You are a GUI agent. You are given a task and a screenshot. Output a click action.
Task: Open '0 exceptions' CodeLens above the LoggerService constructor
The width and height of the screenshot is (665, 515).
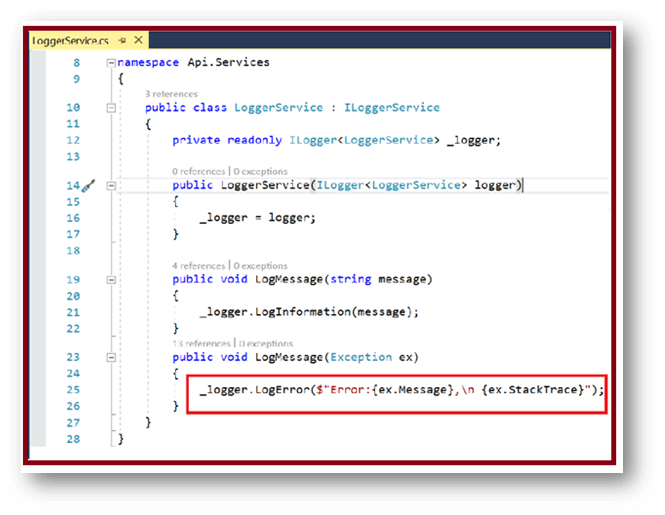[x=260, y=171]
